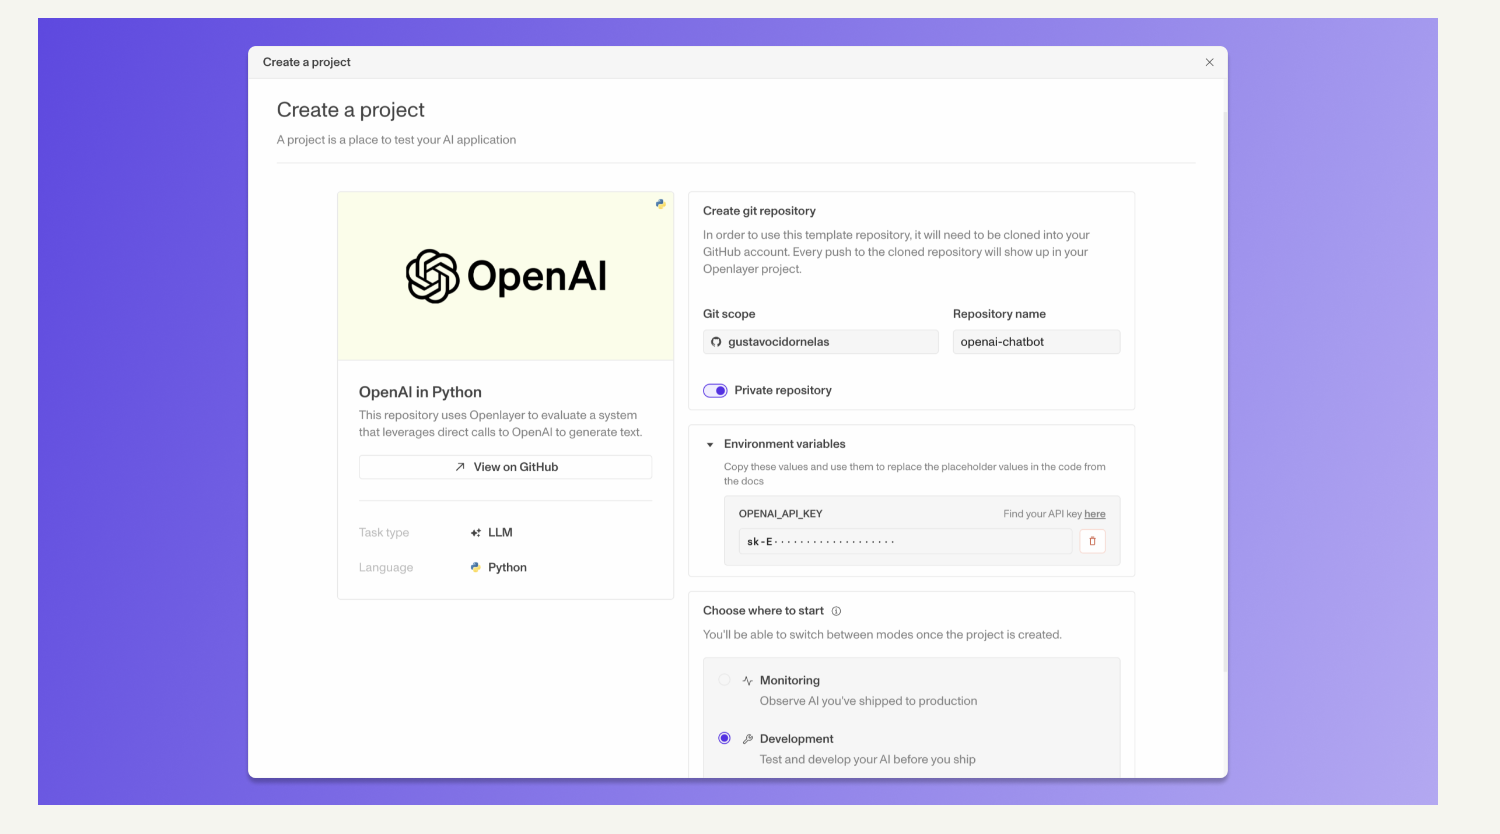Collapse the Environment variables section
Image resolution: width=1500 pixels, height=834 pixels.
point(710,444)
